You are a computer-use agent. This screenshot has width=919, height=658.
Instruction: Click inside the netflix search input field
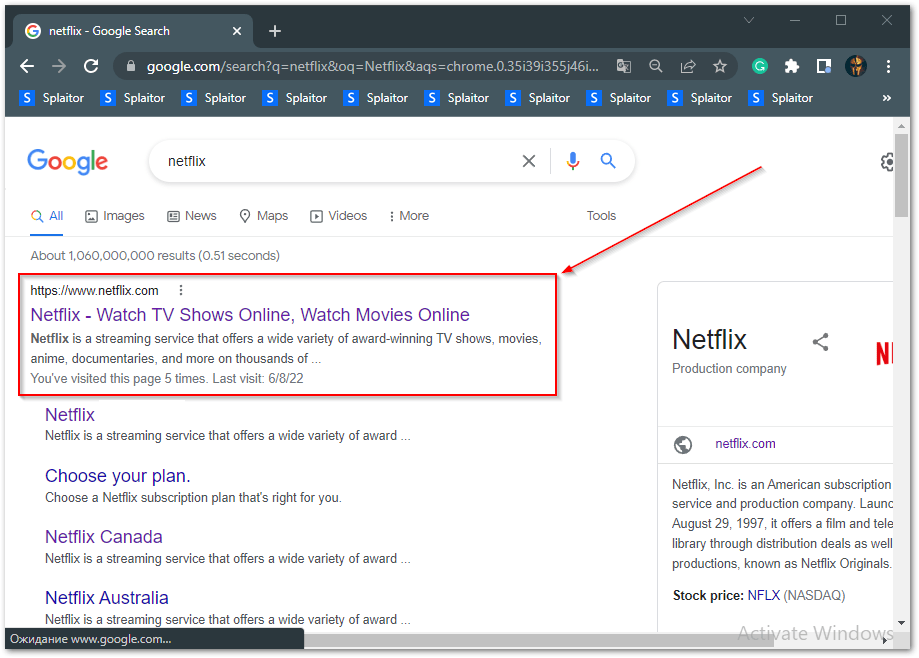(x=300, y=161)
